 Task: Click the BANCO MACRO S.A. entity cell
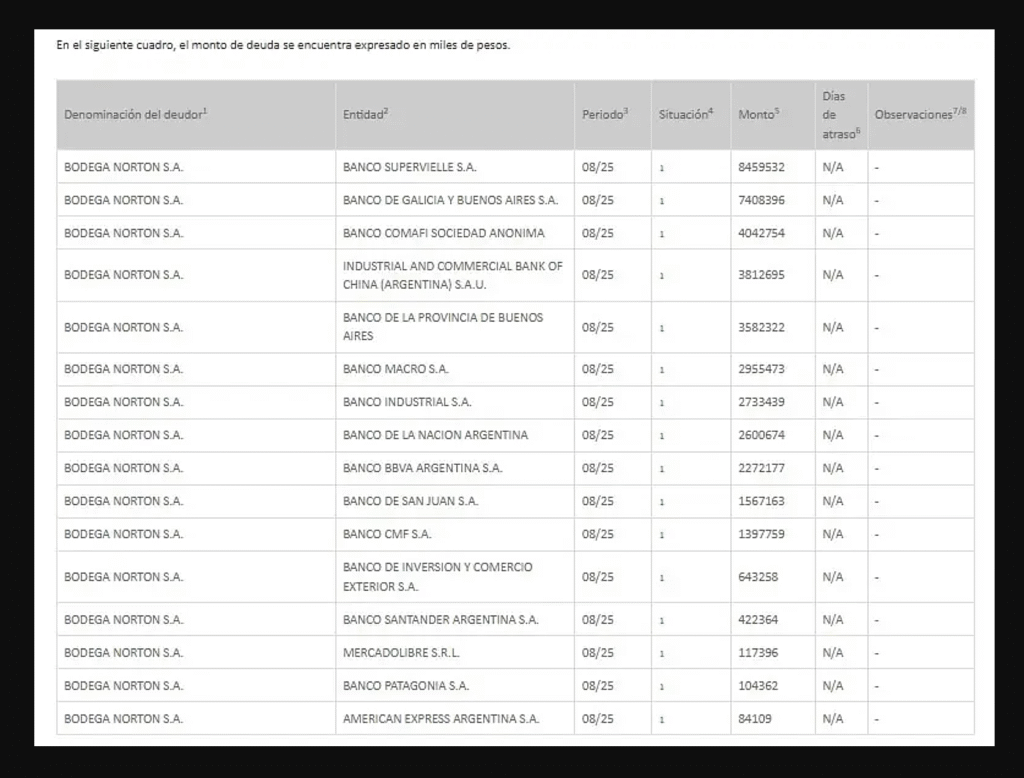[396, 369]
